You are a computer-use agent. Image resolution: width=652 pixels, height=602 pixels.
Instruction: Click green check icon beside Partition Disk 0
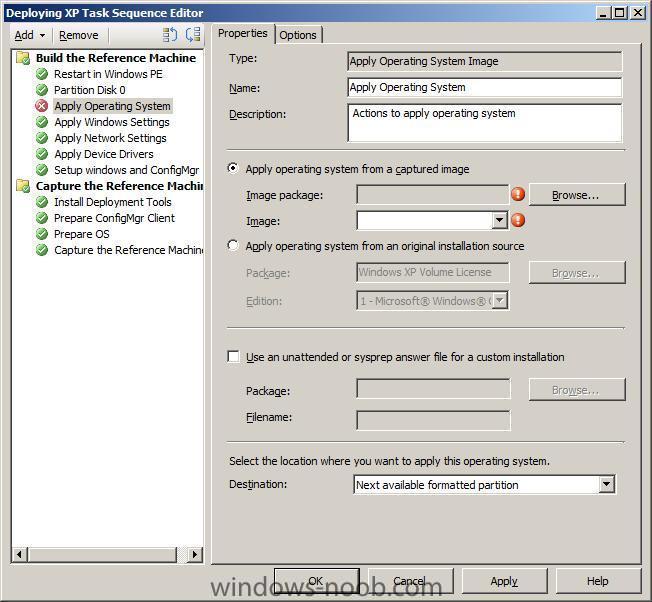42,90
